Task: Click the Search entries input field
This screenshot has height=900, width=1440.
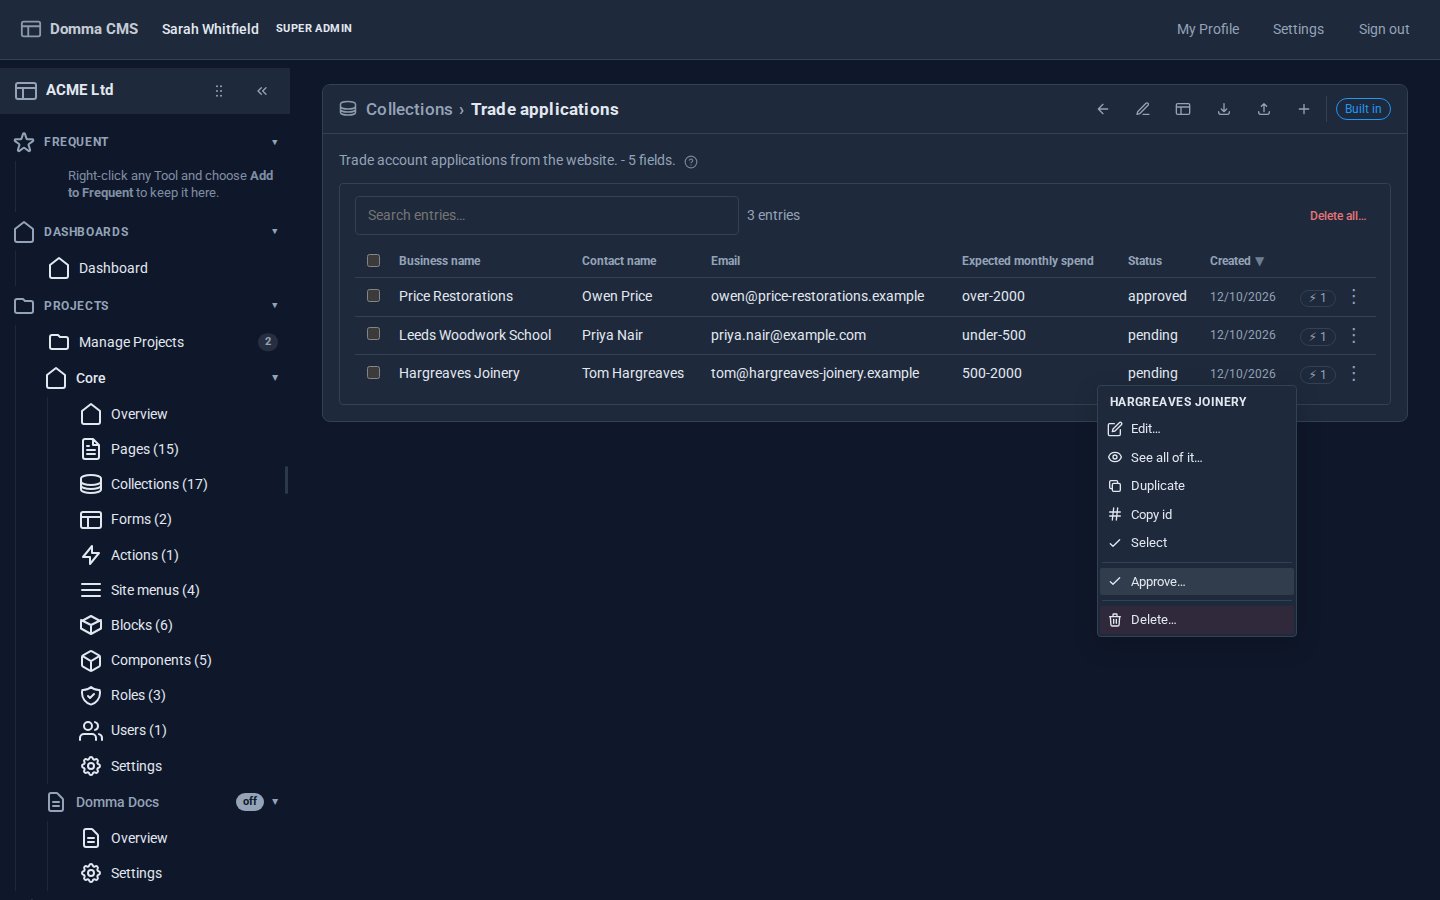Action: pos(547,215)
